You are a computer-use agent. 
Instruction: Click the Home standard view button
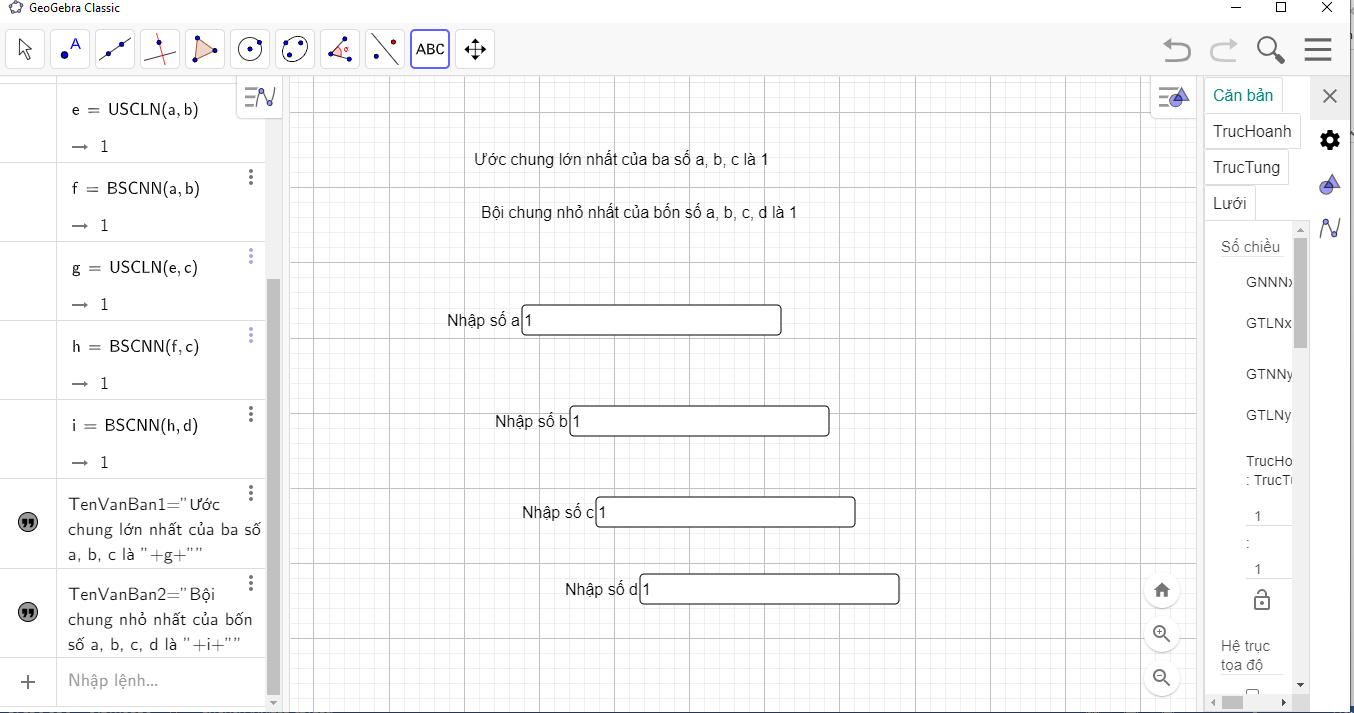coord(1162,590)
